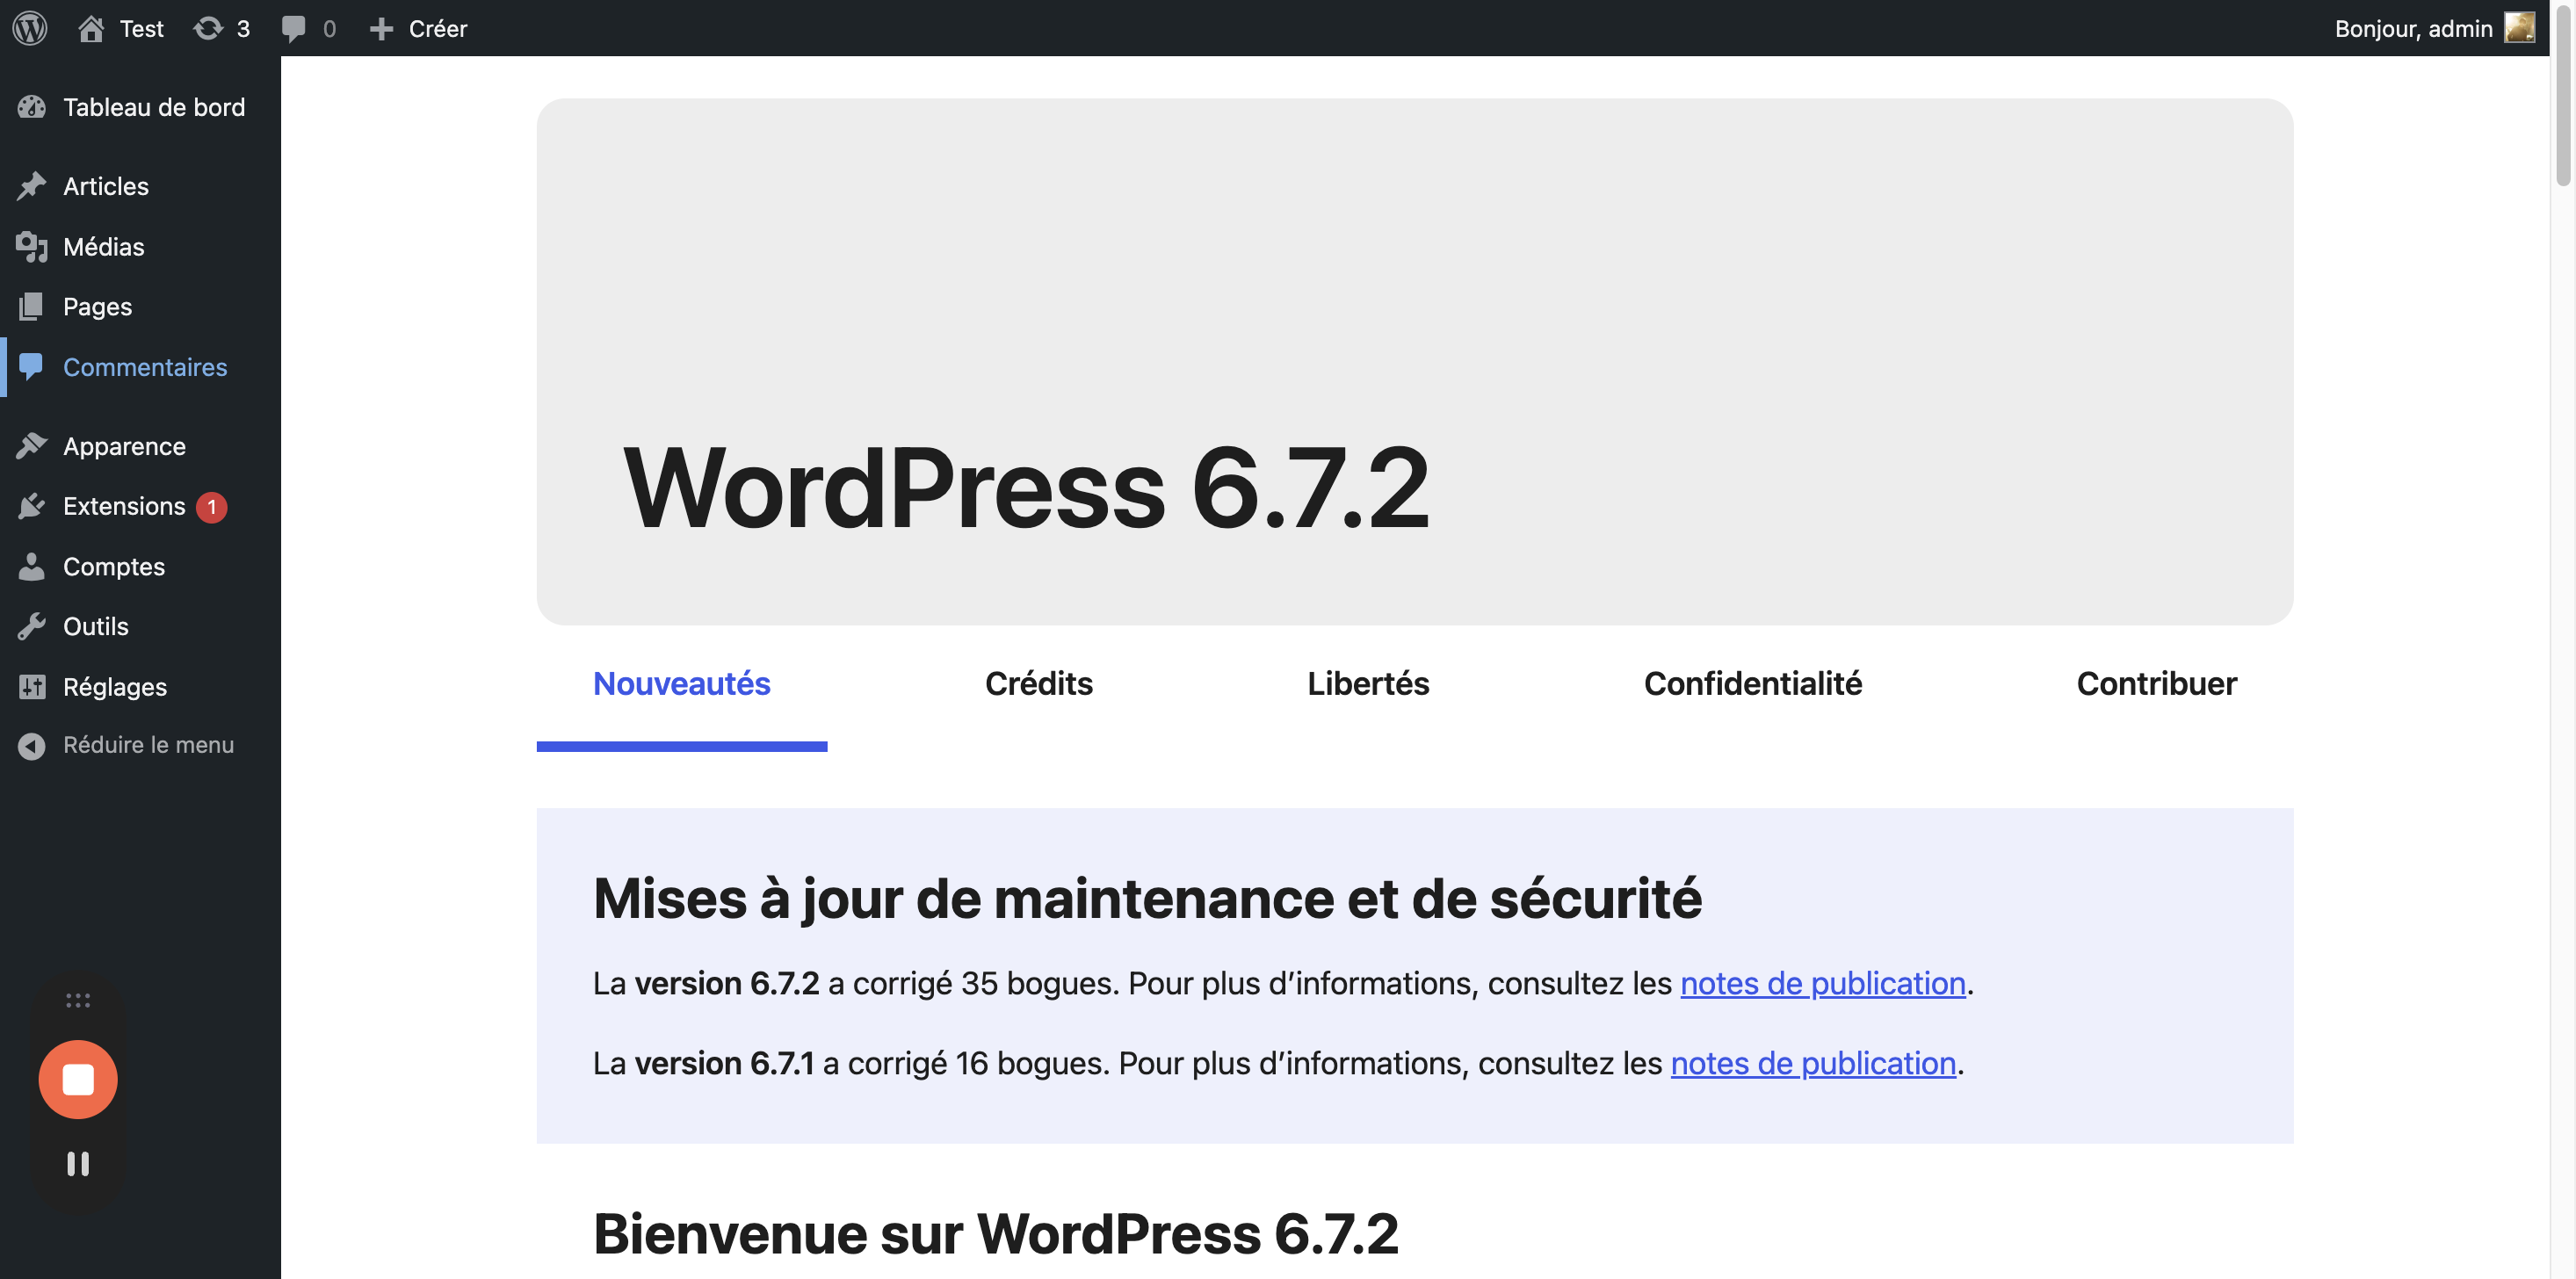Switch to the Confidentialité tab
Viewport: 2576px width, 1279px height.
click(1752, 684)
